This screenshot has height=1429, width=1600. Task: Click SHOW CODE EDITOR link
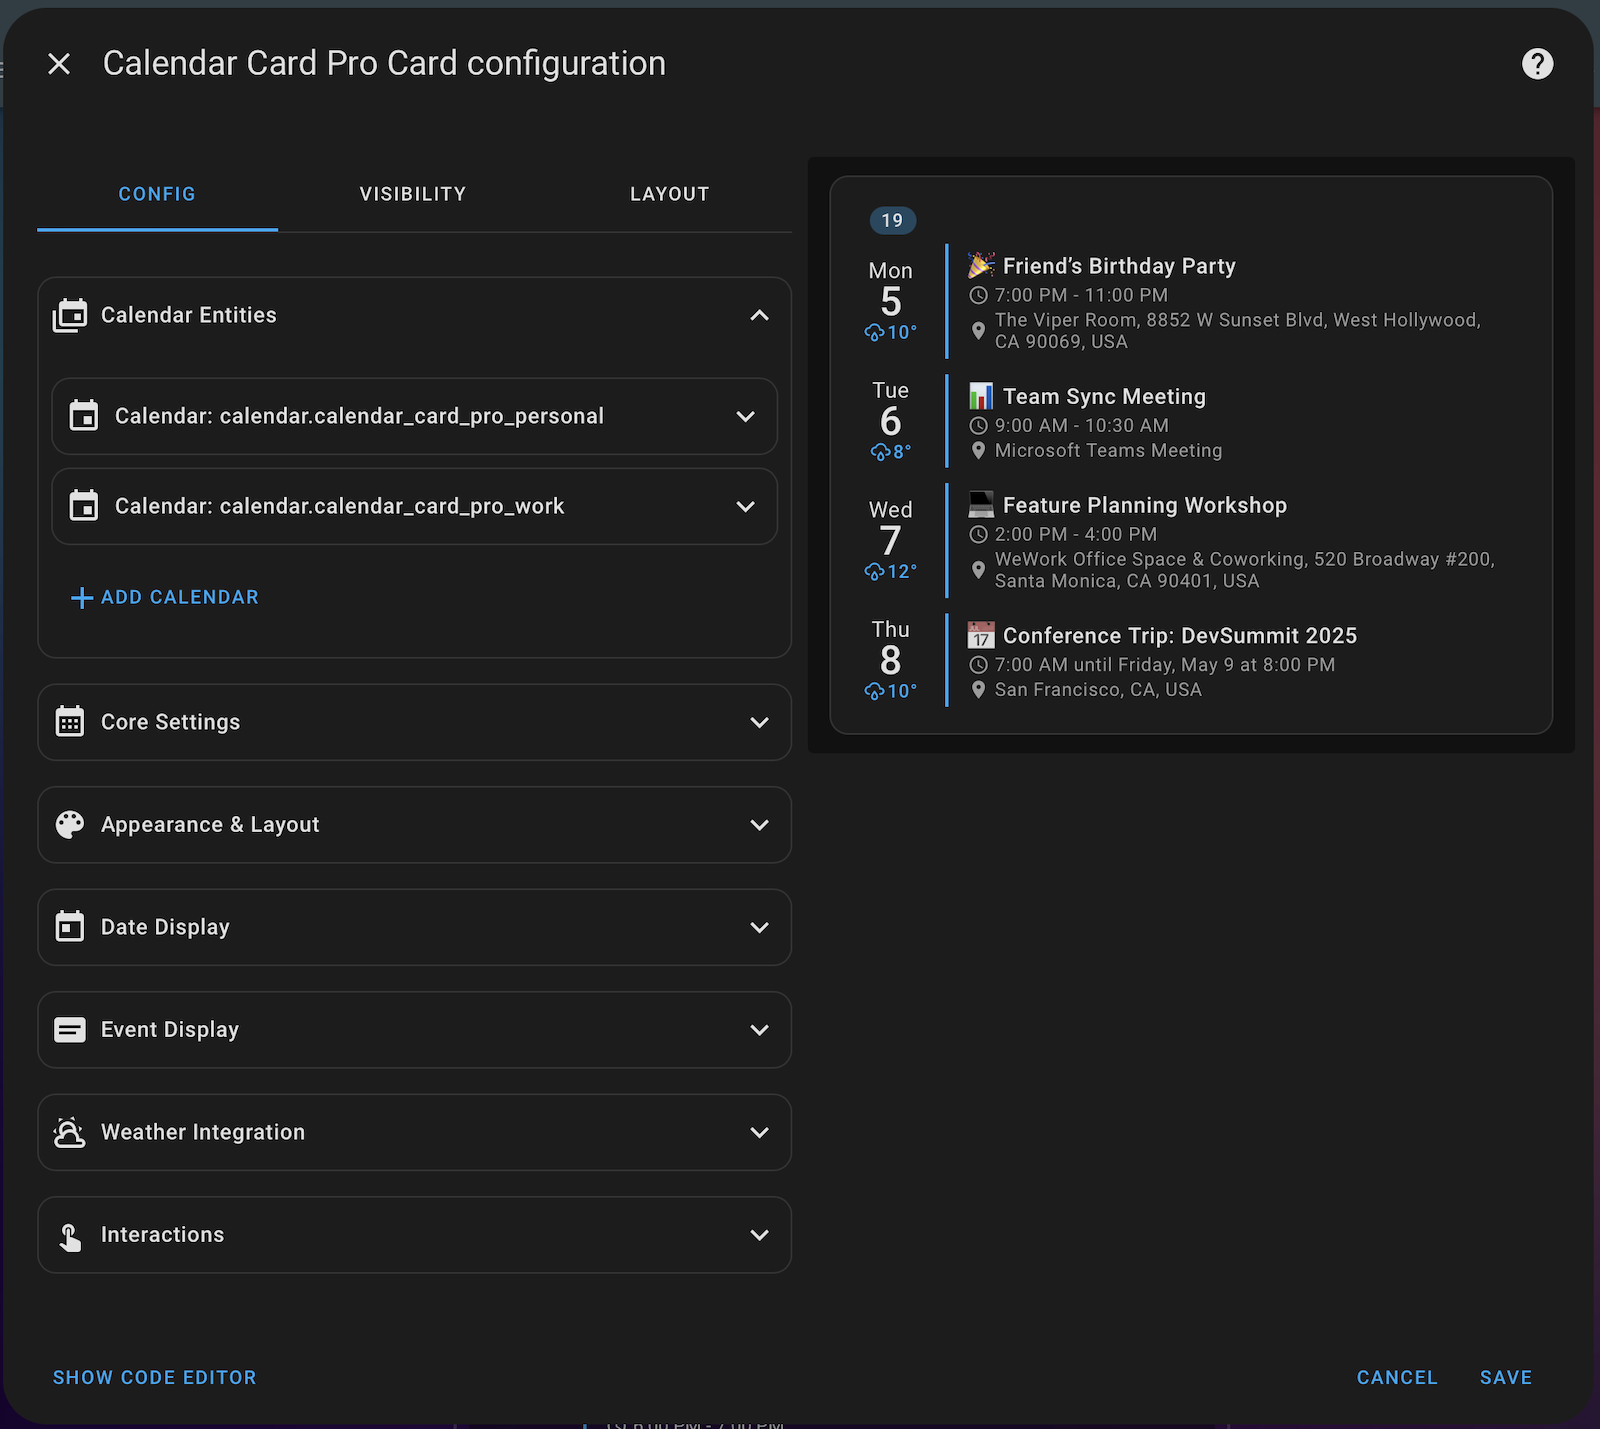point(155,1377)
